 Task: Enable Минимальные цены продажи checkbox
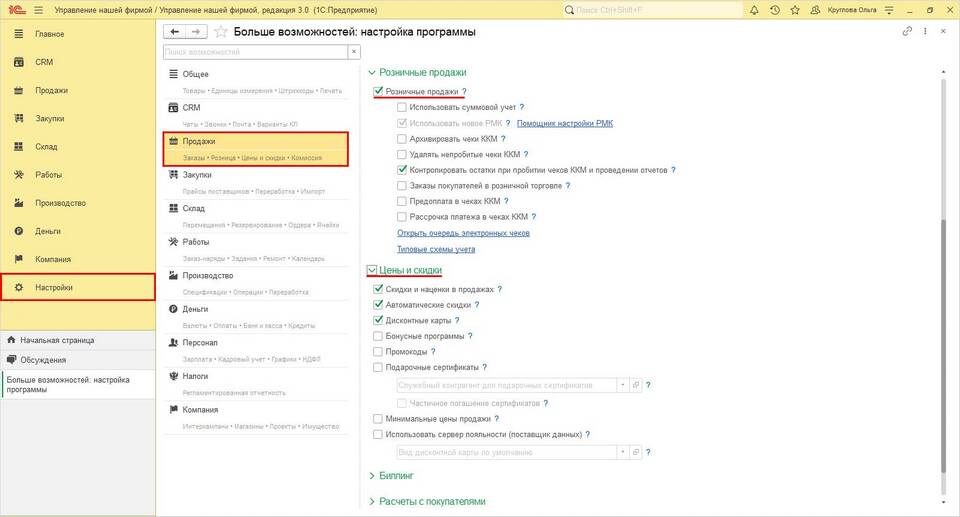pos(378,419)
